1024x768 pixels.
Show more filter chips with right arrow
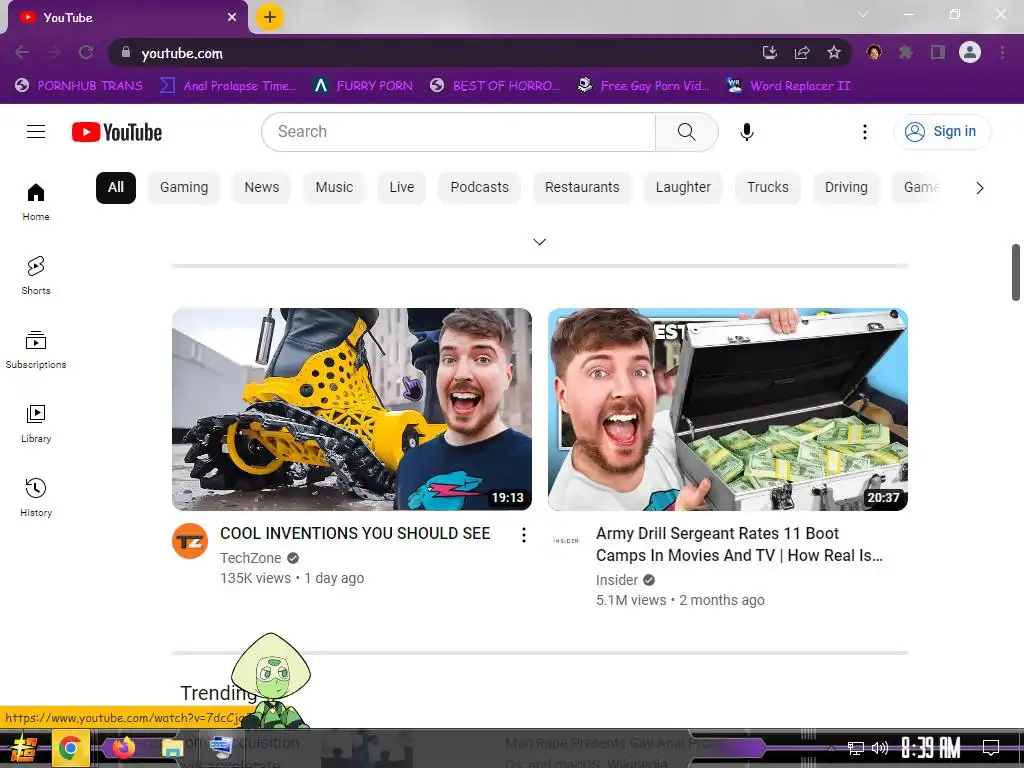pos(980,188)
